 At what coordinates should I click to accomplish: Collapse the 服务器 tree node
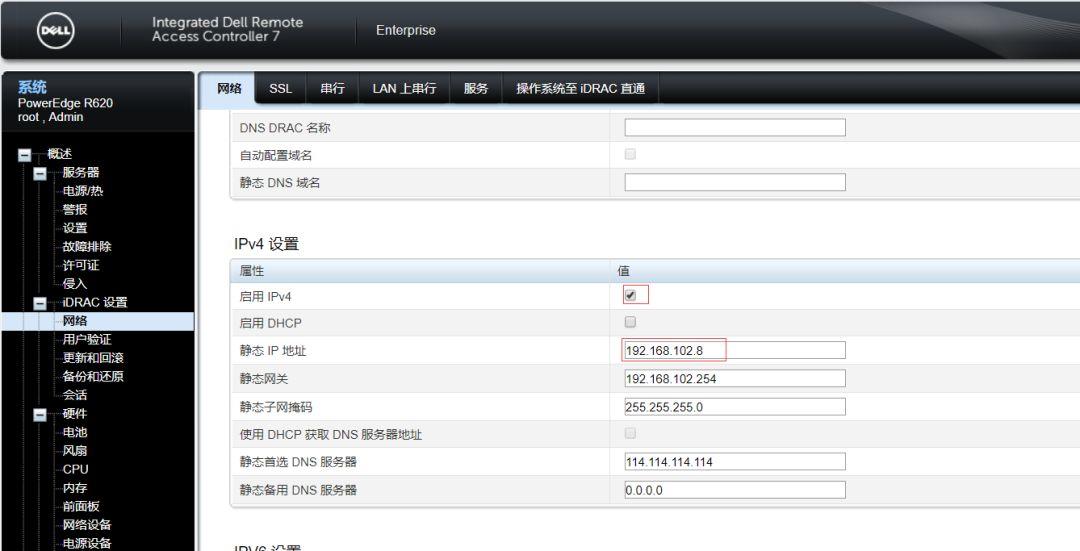[x=40, y=173]
